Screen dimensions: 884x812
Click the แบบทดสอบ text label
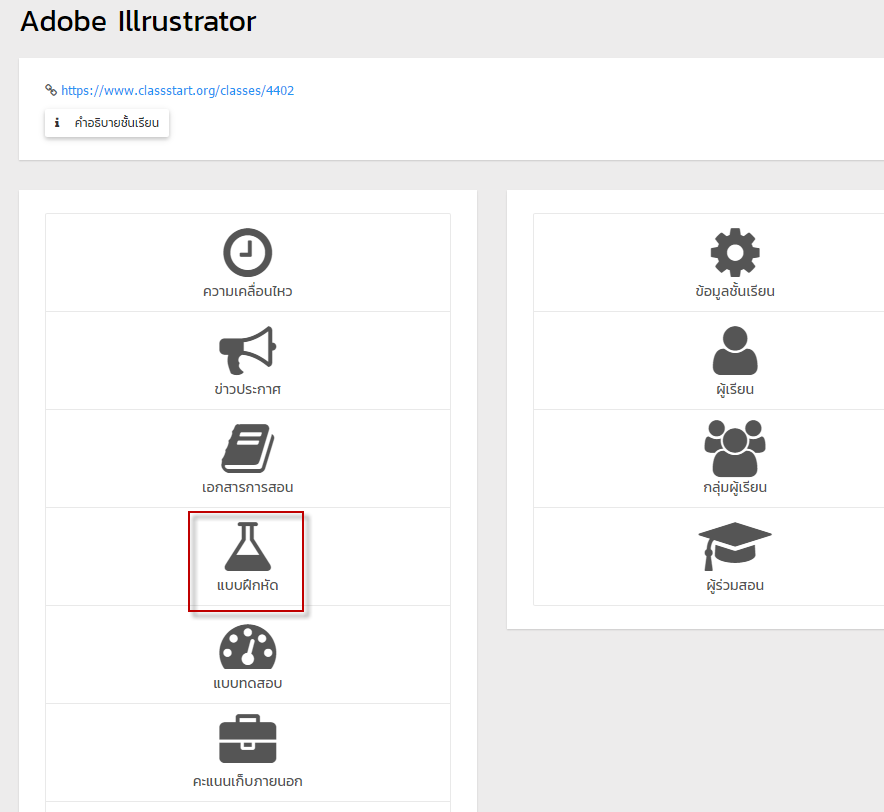(247, 683)
